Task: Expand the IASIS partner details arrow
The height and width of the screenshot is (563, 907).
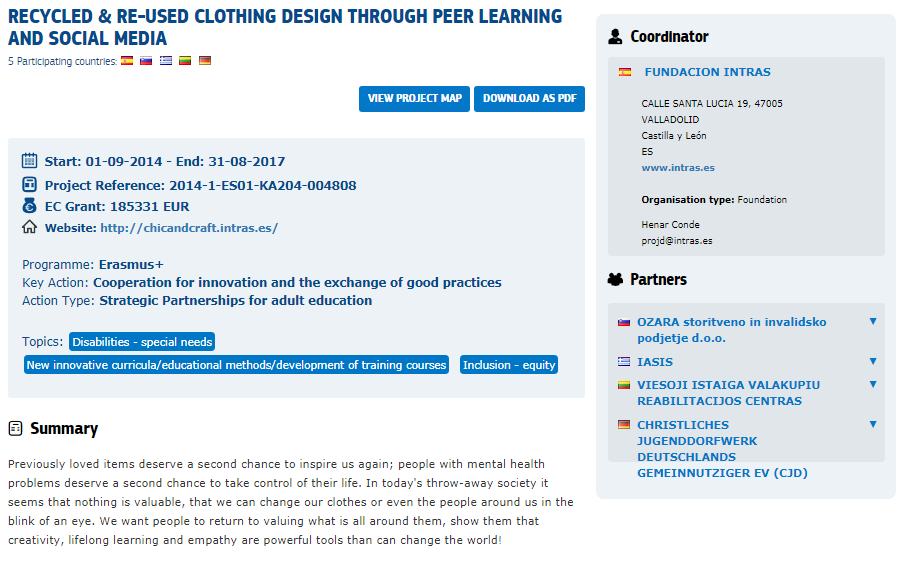Action: click(873, 361)
